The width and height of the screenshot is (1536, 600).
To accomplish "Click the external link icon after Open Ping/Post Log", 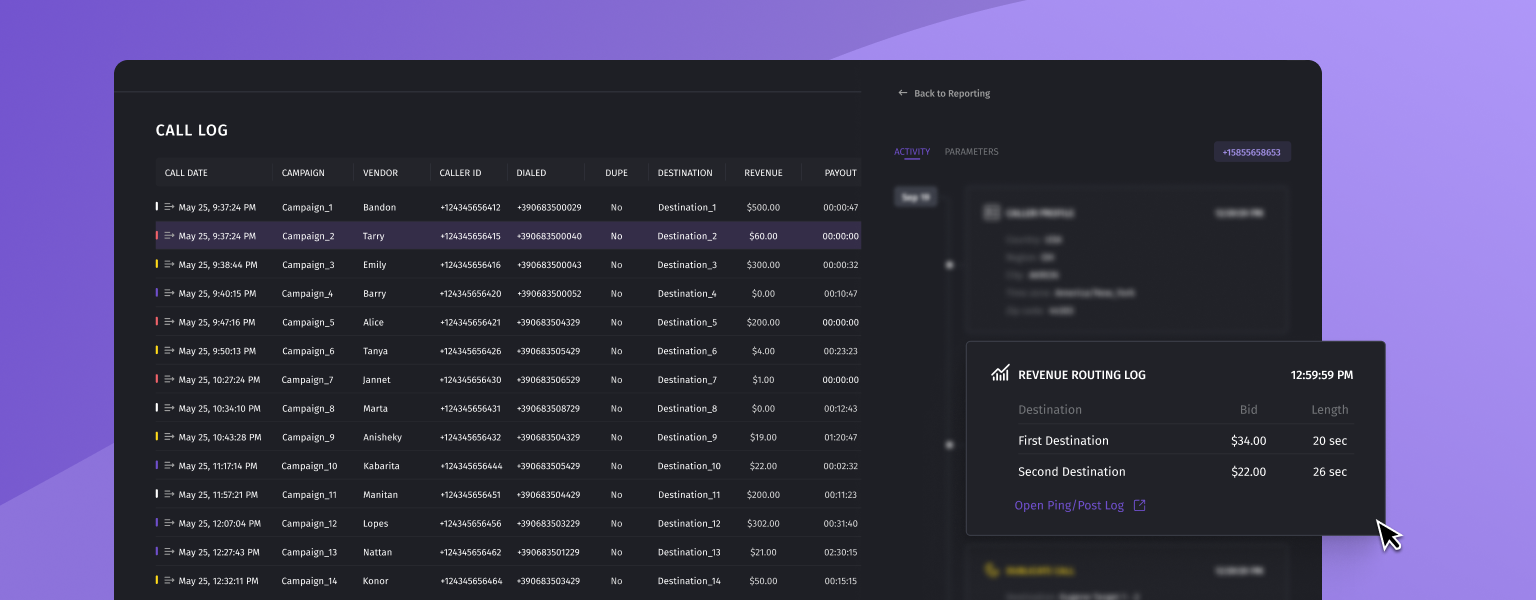I will 1139,506.
